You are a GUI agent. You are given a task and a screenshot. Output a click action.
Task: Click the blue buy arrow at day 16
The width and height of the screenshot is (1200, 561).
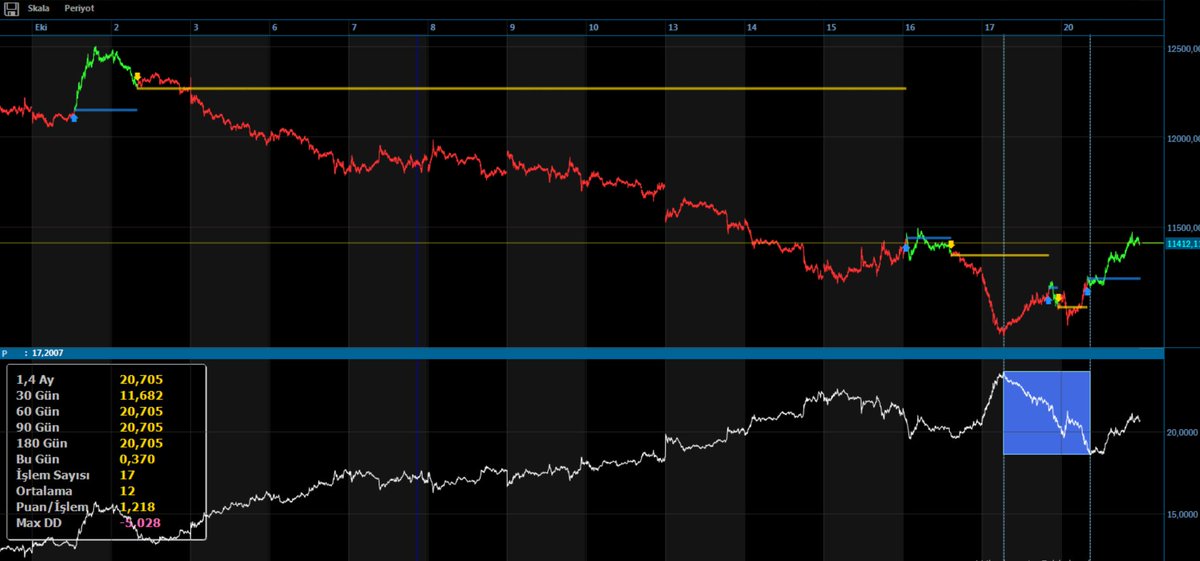pyautogui.click(x=906, y=247)
